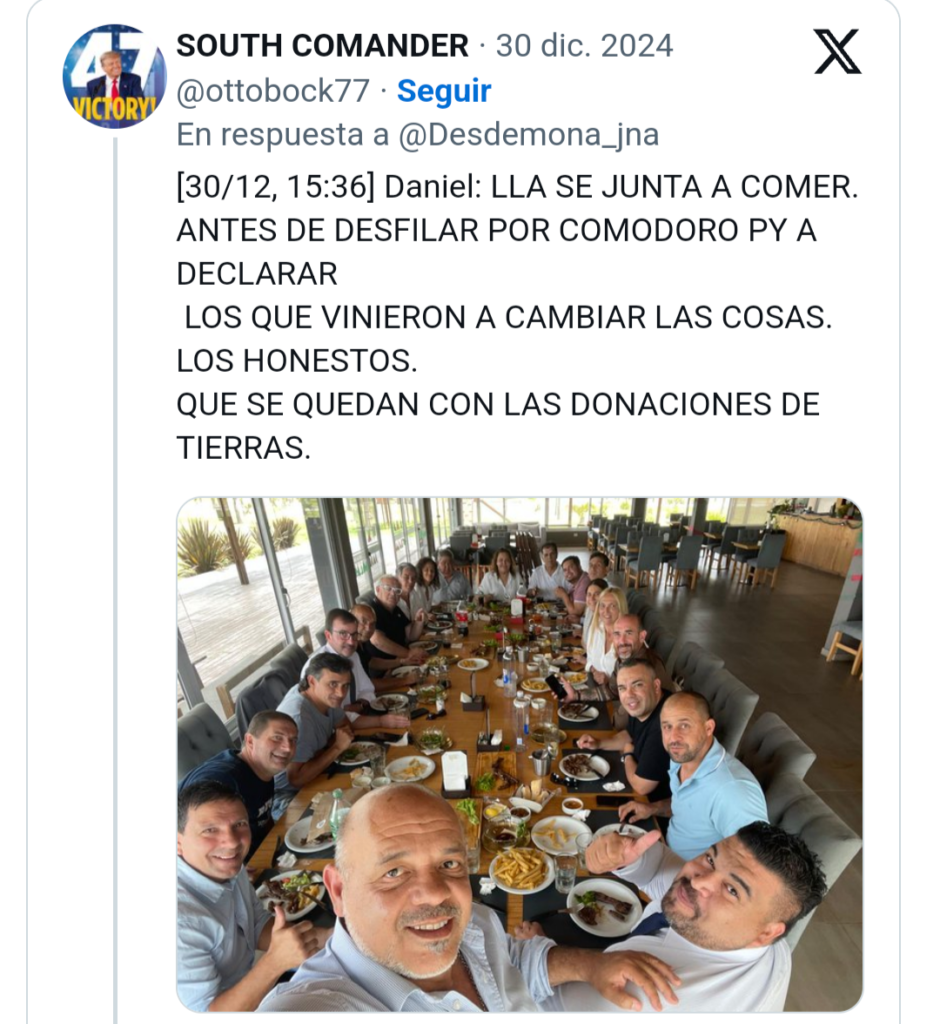The width and height of the screenshot is (940, 1024).
Task: Follow the account via Seguir
Action: tap(444, 91)
